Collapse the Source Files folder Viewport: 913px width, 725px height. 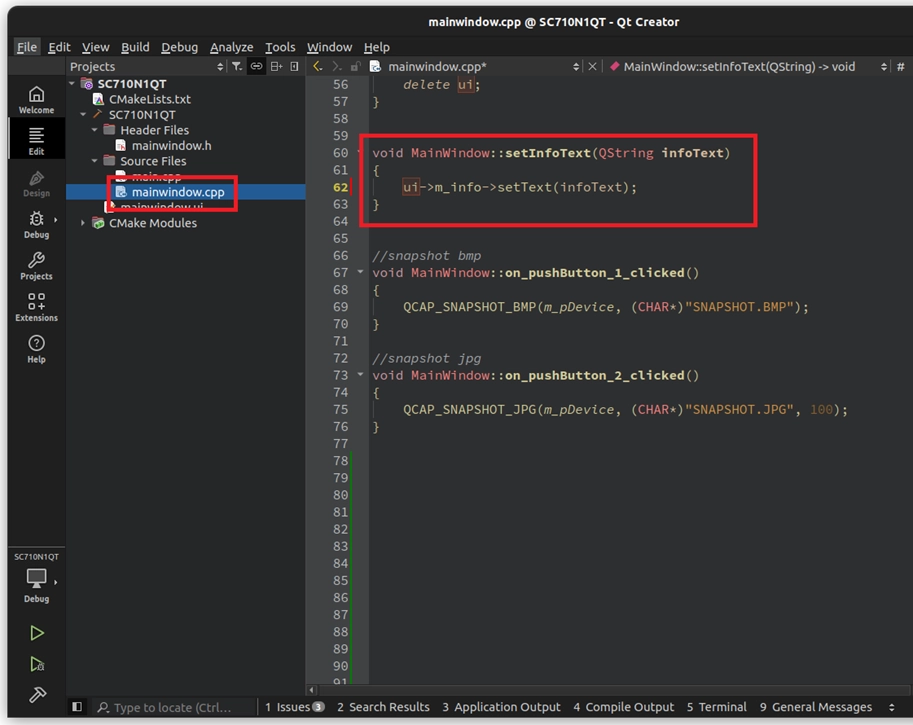click(94, 161)
